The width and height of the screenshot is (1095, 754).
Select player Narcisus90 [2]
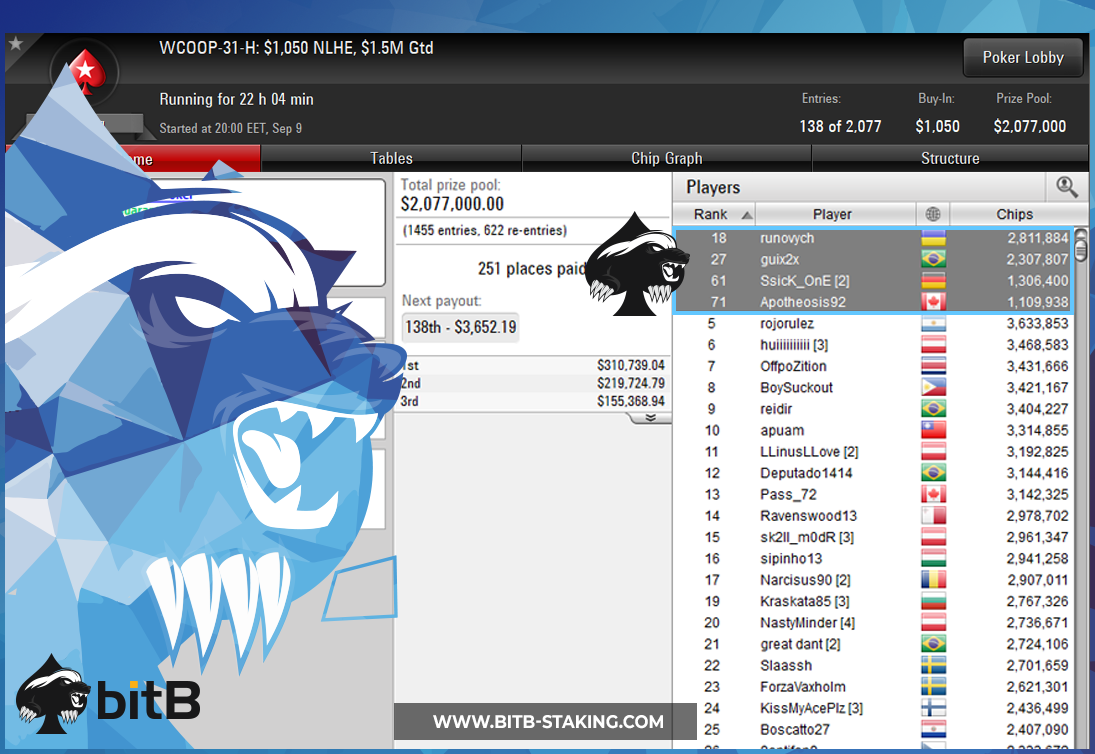pos(874,580)
